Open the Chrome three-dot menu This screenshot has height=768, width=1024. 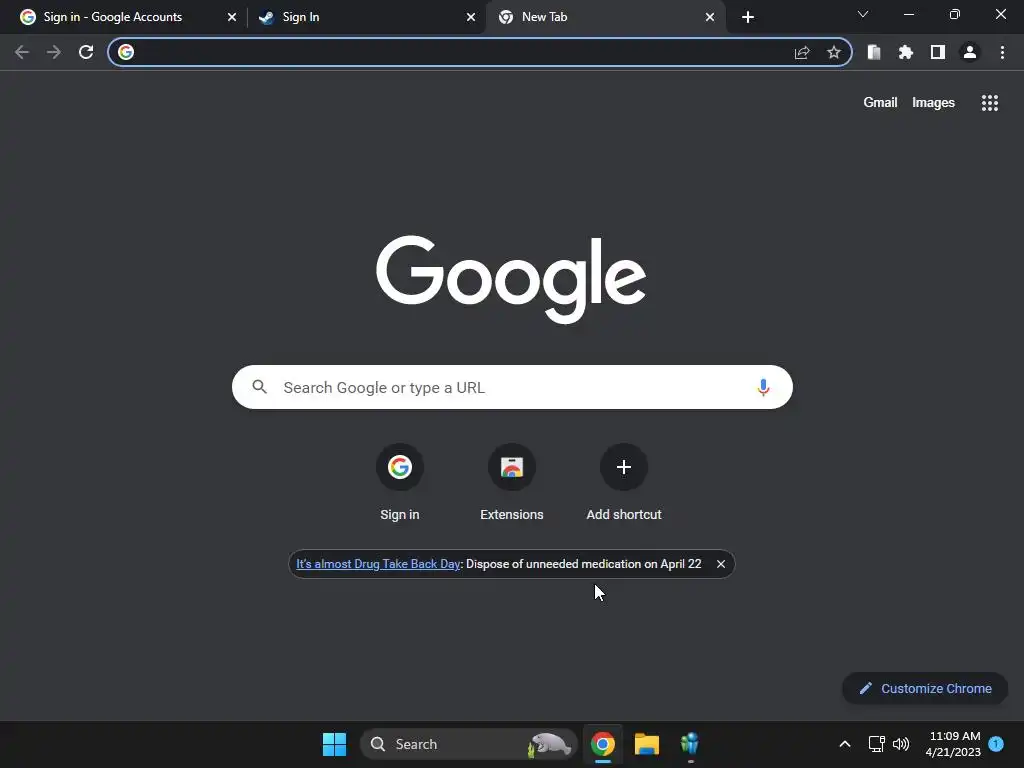(1002, 52)
